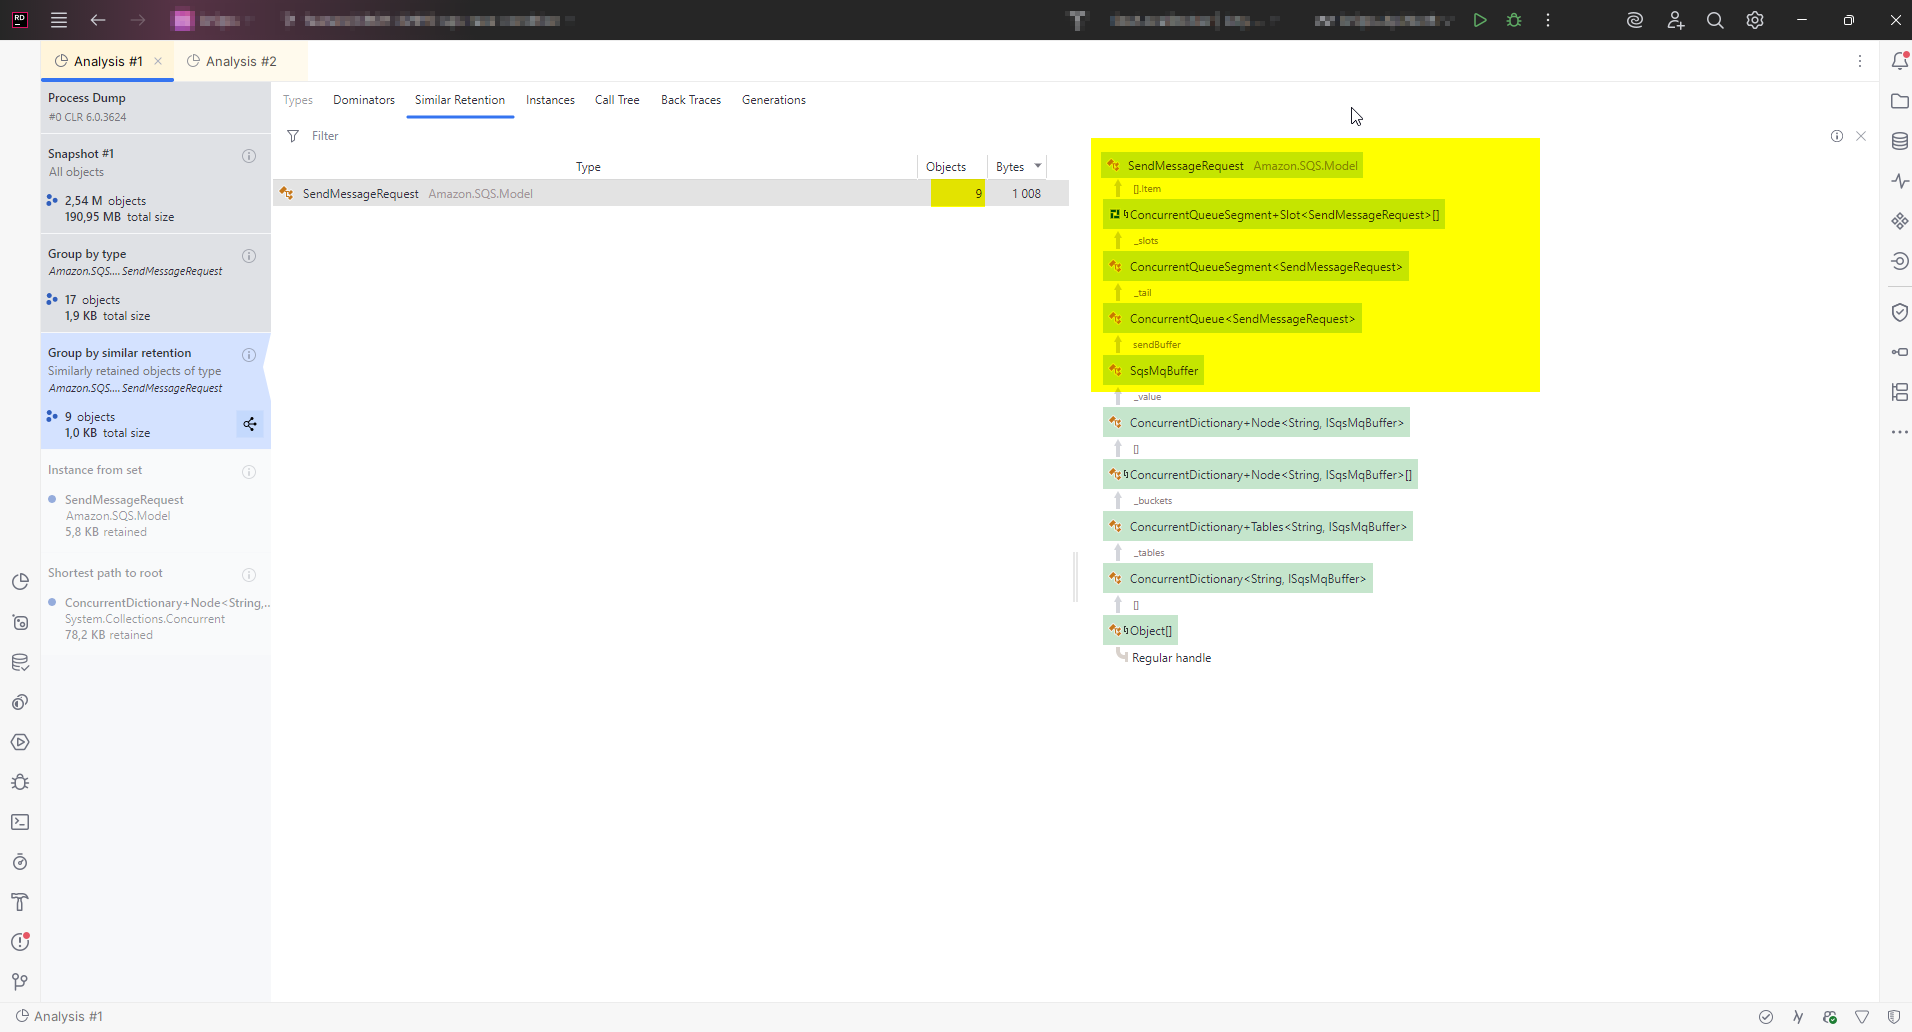The width and height of the screenshot is (1912, 1032).
Task: Click the filter funnel icon
Action: point(293,136)
